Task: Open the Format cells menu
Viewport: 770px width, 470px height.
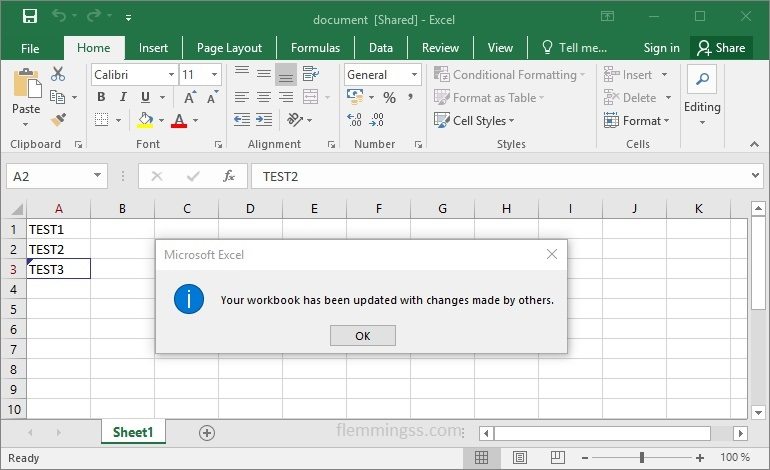Action: click(x=636, y=120)
